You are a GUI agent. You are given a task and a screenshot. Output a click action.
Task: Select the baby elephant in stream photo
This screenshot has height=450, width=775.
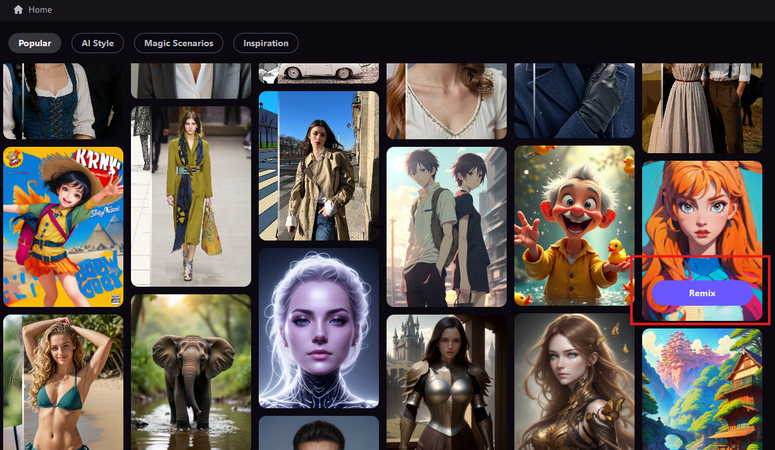click(191, 372)
